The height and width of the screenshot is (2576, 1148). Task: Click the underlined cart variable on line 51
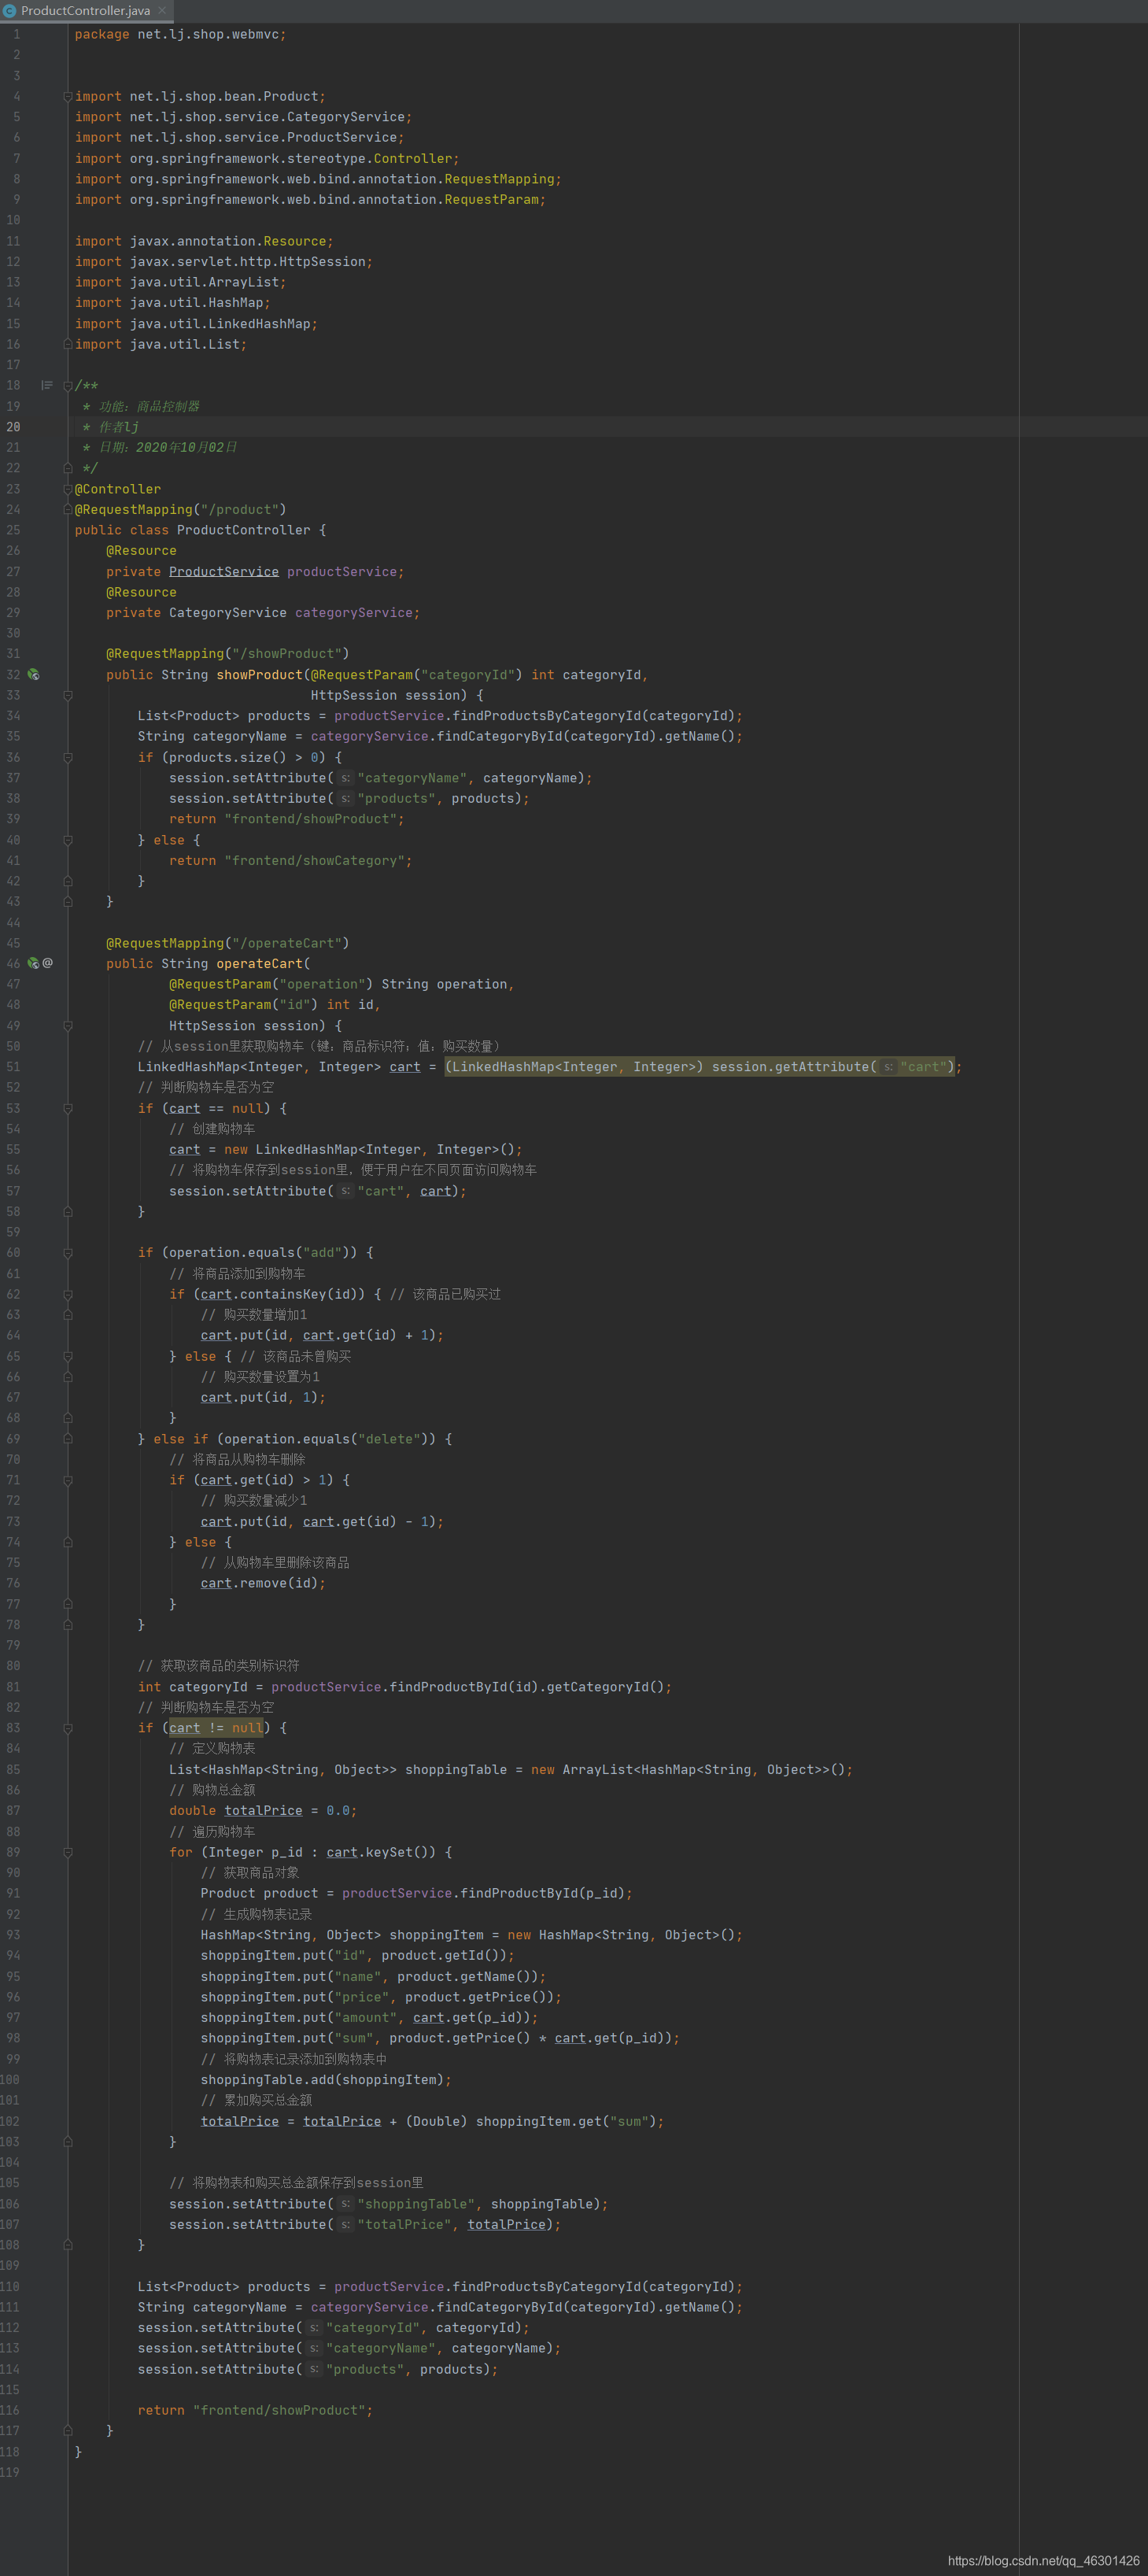405,1067
